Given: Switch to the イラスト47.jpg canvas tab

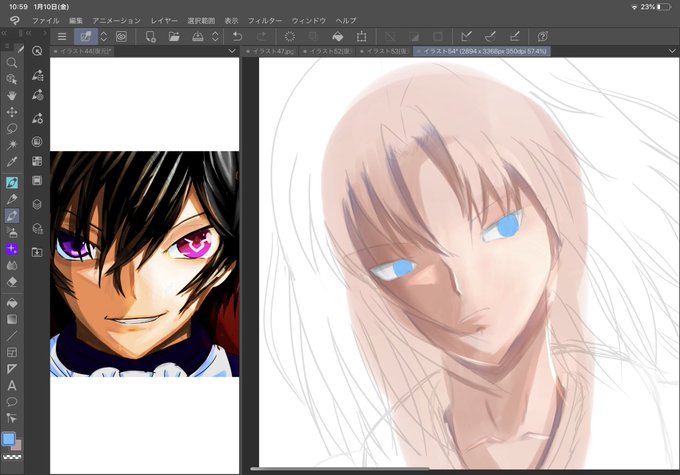Looking at the screenshot, I should click(270, 51).
